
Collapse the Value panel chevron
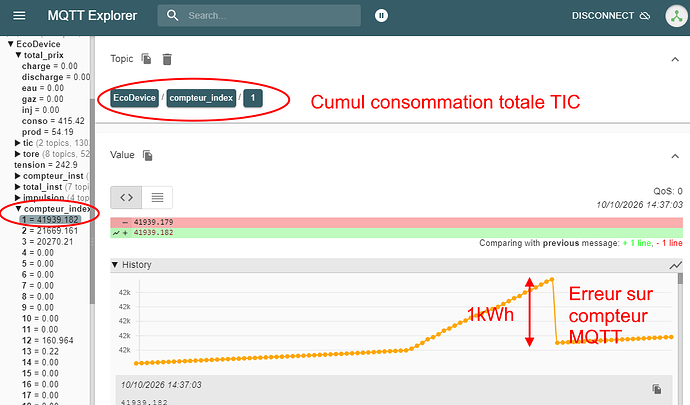click(675, 156)
